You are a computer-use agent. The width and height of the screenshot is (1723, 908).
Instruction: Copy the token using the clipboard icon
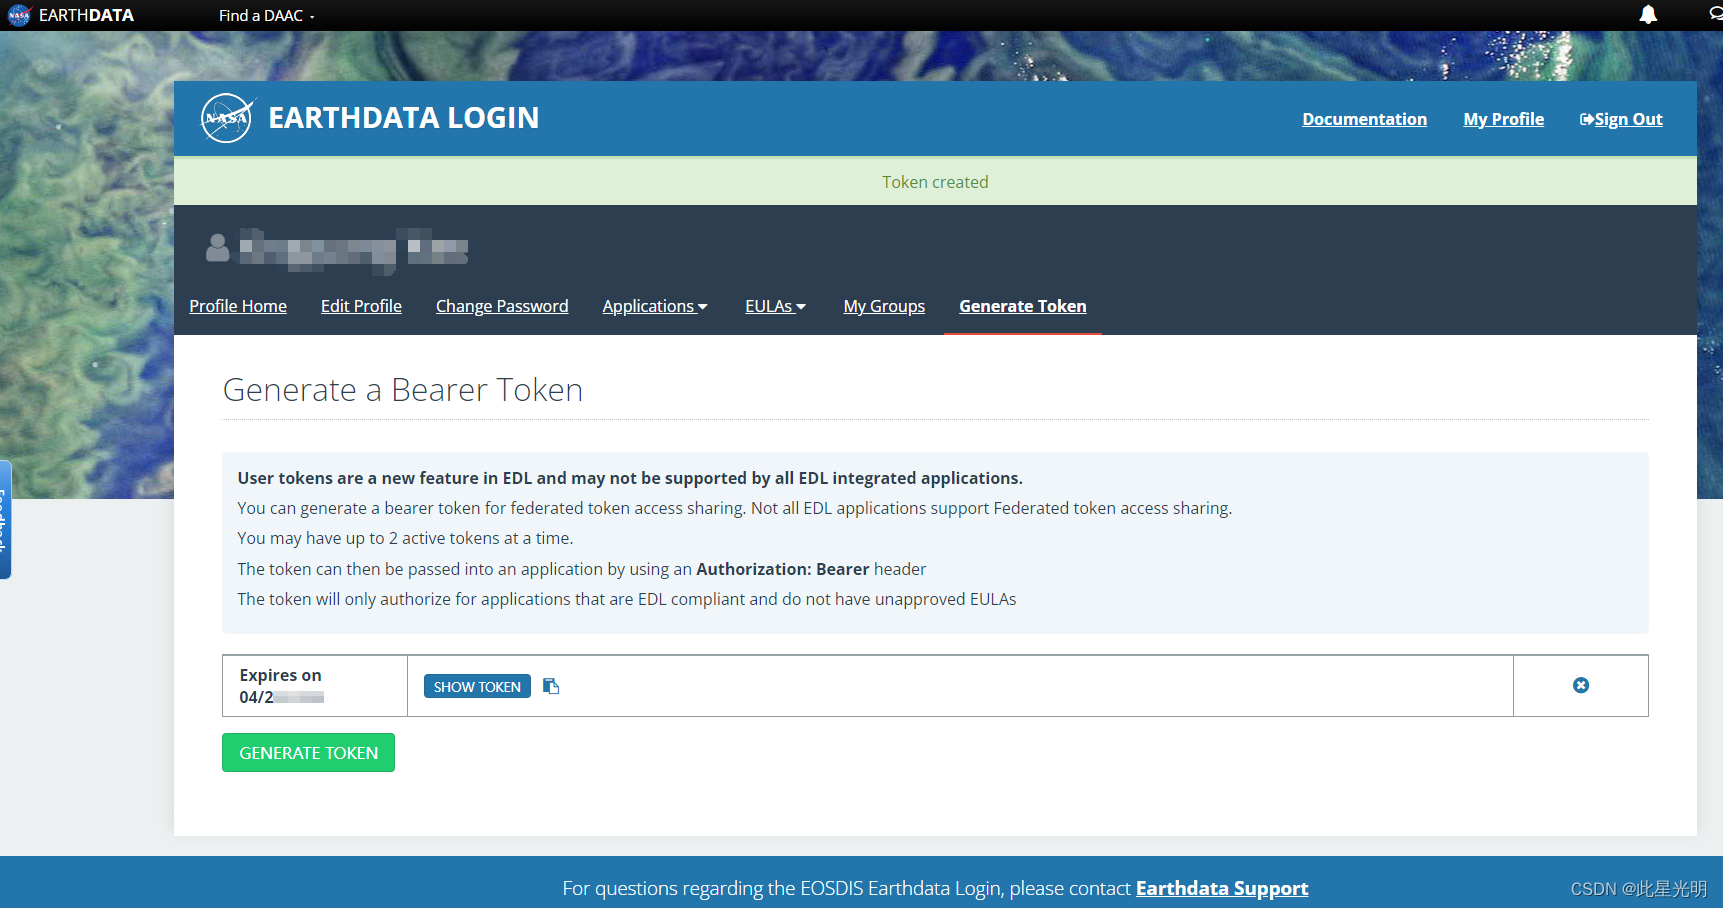tap(551, 686)
